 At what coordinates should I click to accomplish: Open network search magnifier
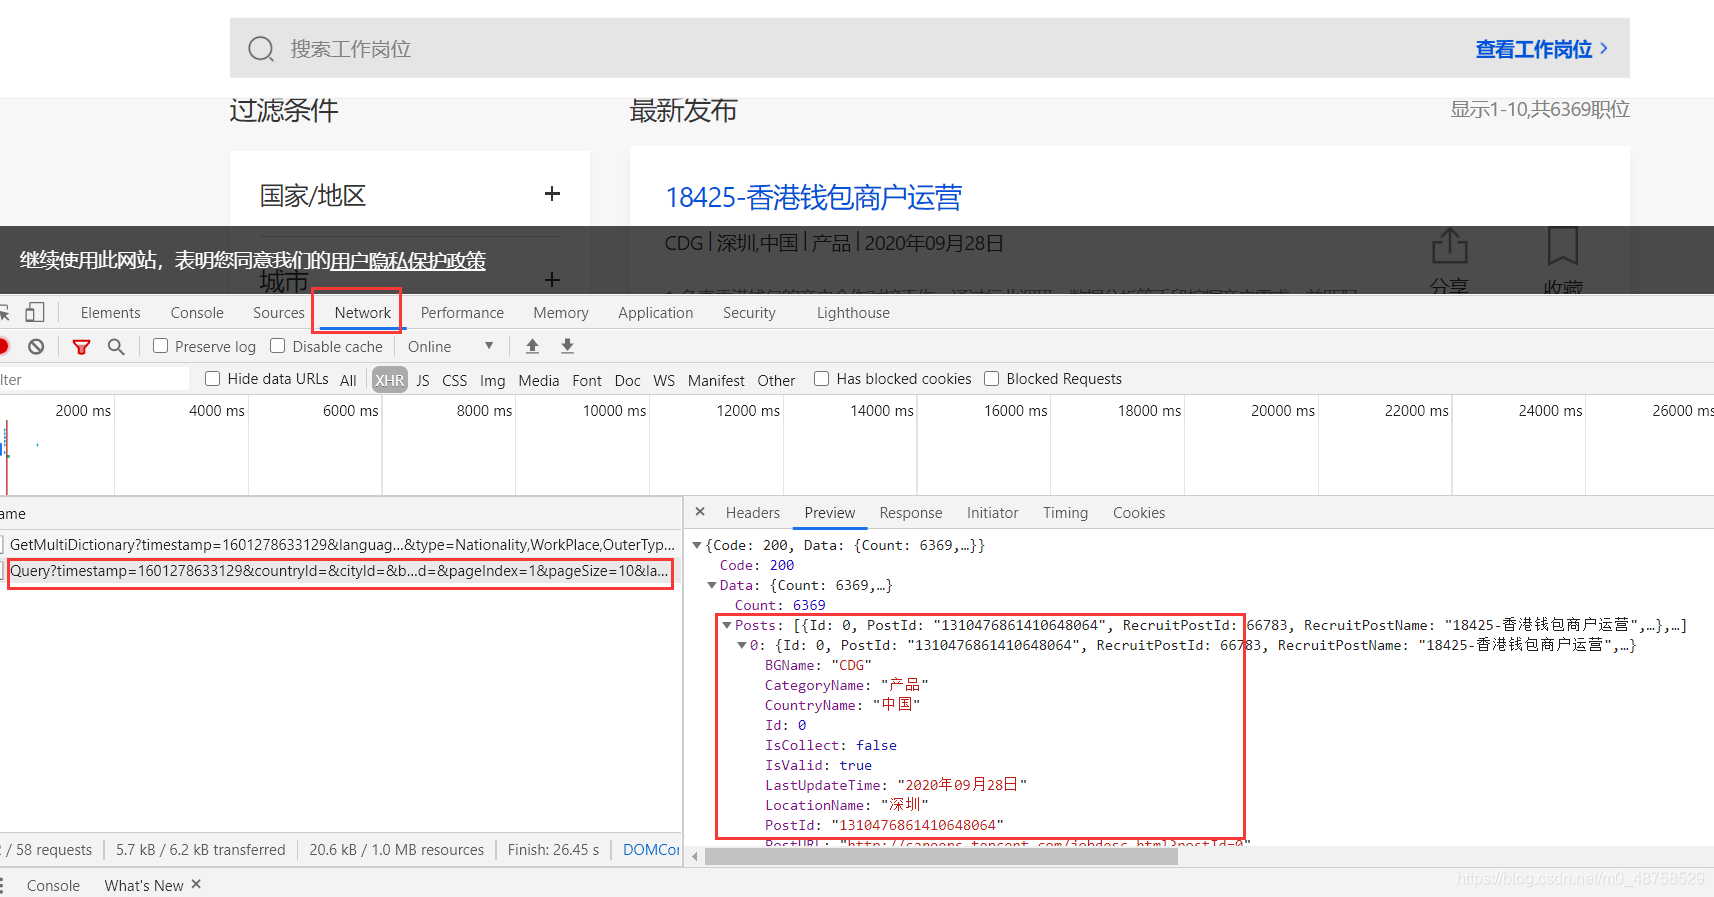click(116, 346)
